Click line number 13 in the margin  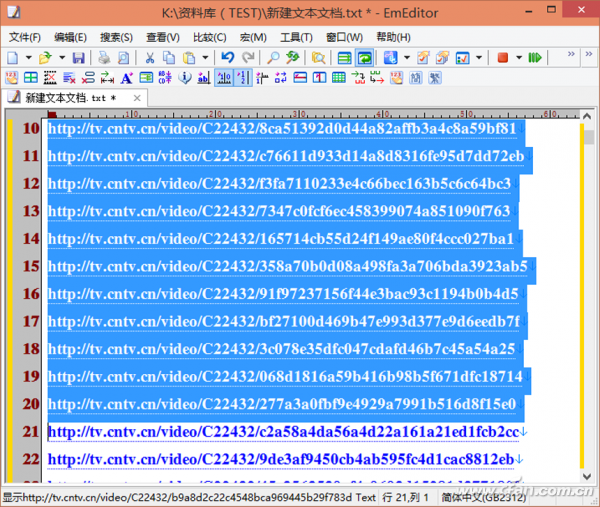(31, 211)
